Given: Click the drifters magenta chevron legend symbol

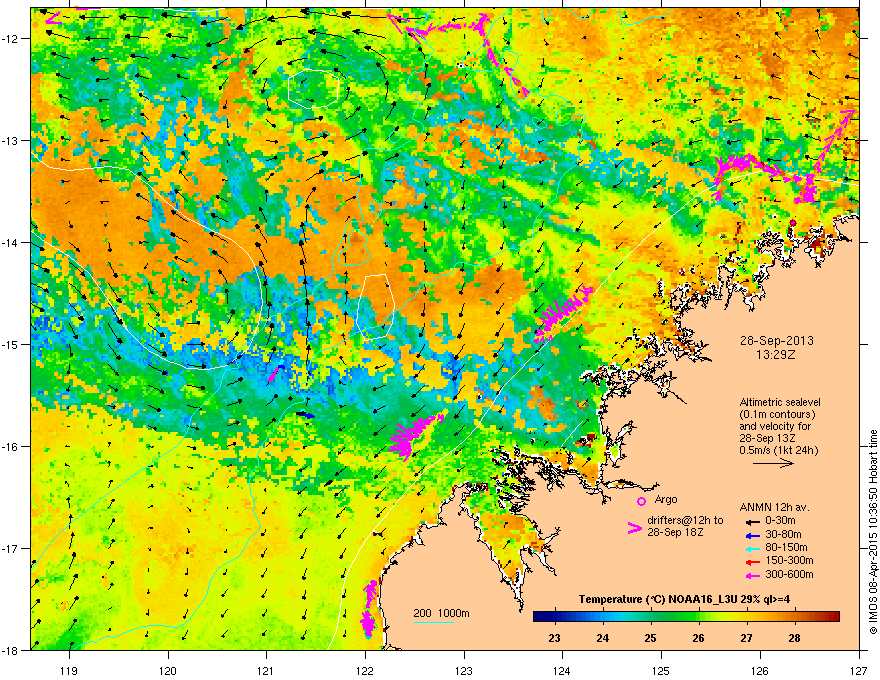Looking at the screenshot, I should (634, 527).
